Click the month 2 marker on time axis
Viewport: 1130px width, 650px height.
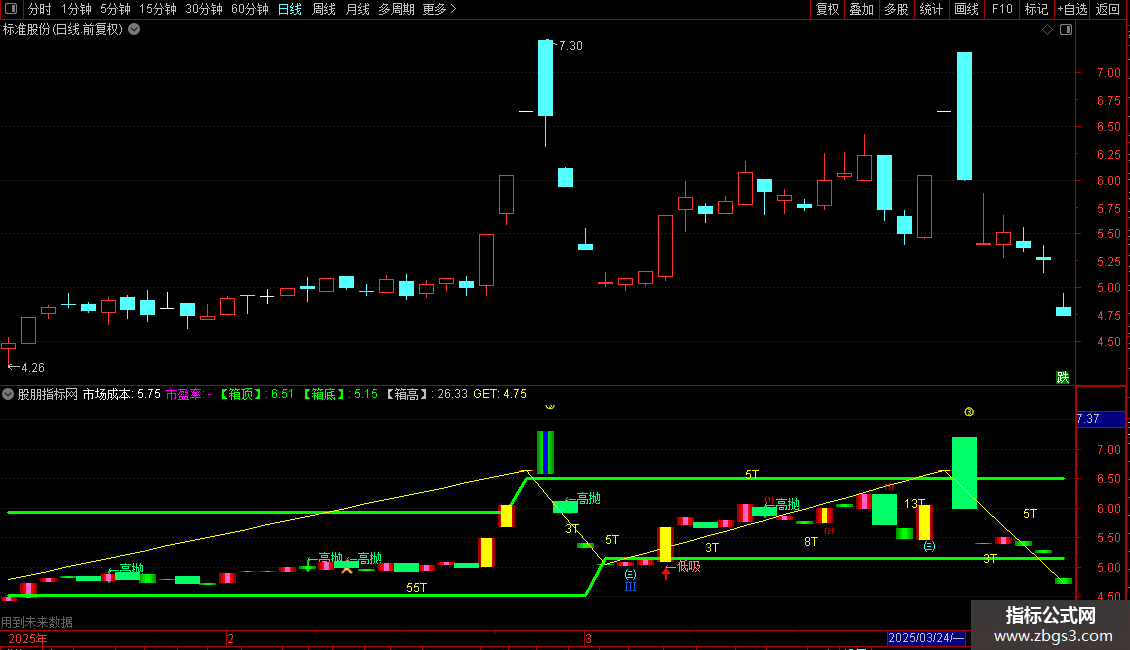pyautogui.click(x=230, y=638)
